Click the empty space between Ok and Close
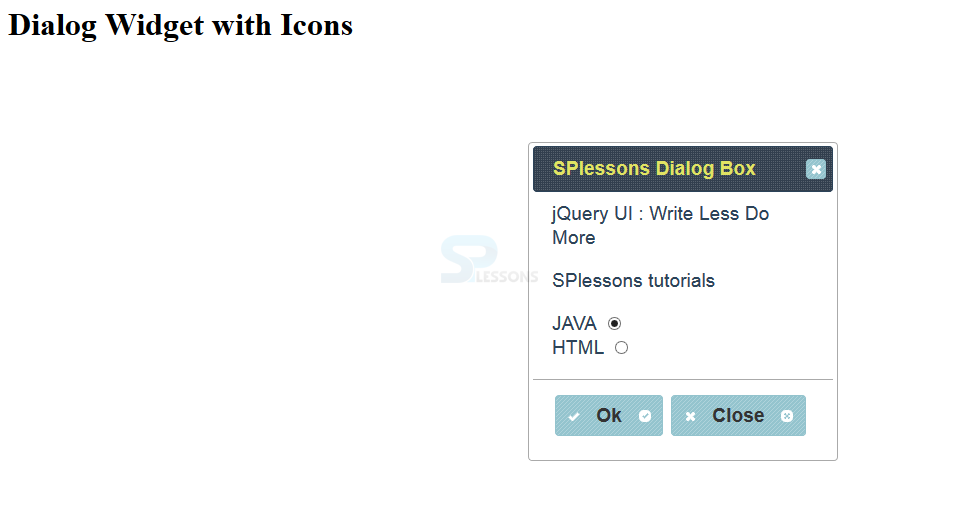Viewport: 978px width, 518px height. [x=667, y=416]
